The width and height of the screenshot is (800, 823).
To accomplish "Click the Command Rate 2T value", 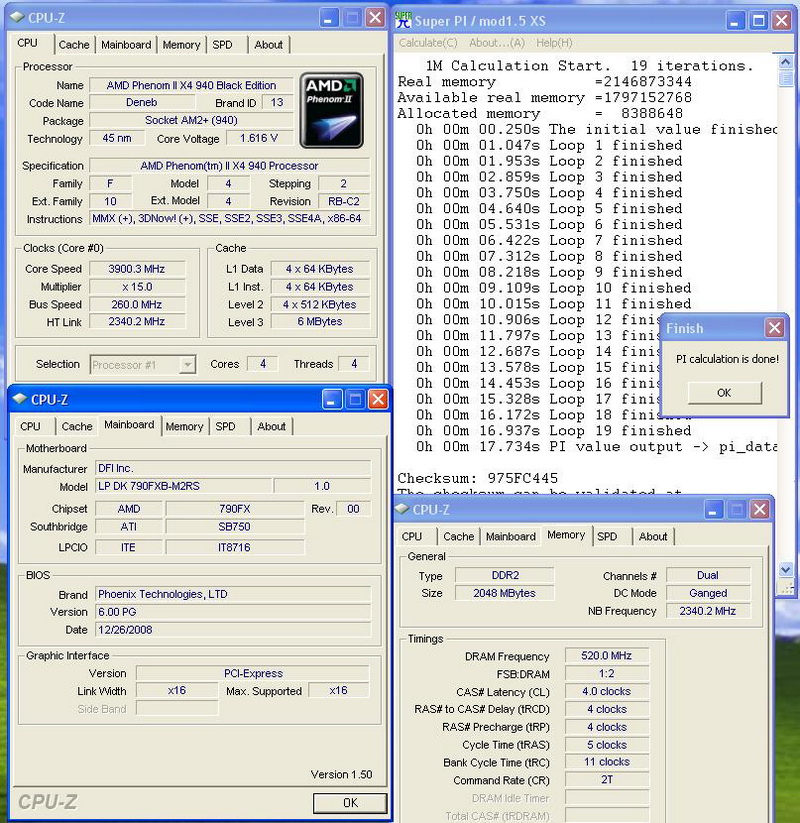I will click(x=607, y=780).
